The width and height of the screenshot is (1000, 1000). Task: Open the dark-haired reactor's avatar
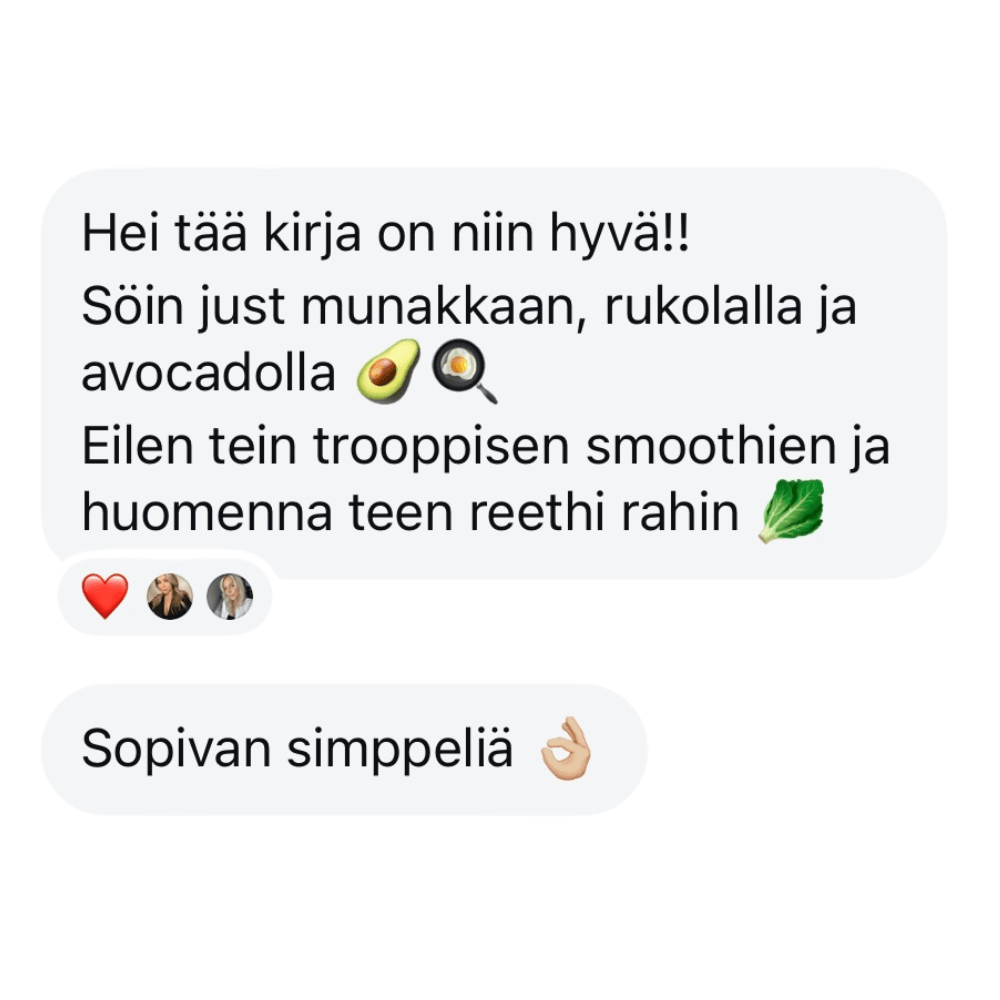pyautogui.click(x=170, y=596)
